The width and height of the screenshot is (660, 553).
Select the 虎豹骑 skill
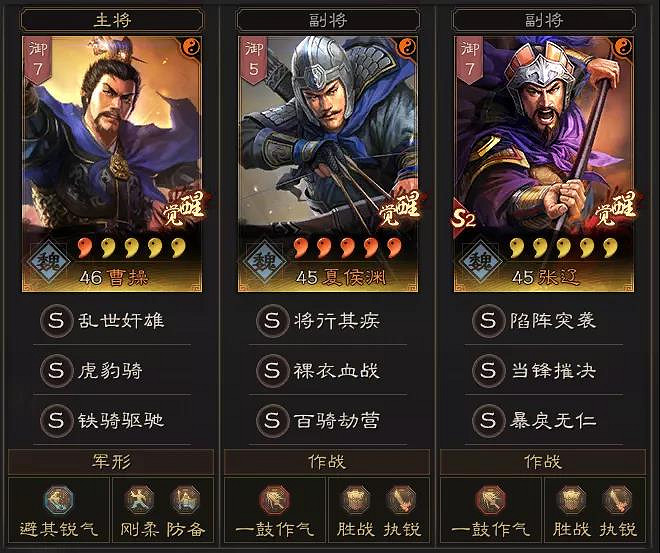click(x=112, y=371)
